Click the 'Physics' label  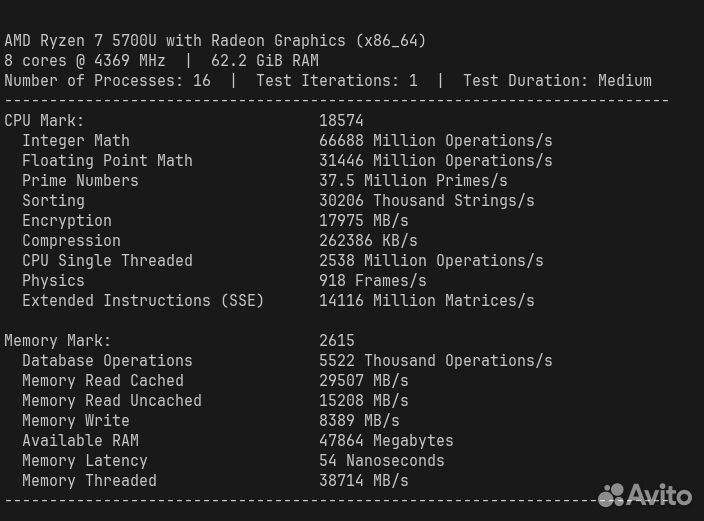tap(53, 281)
